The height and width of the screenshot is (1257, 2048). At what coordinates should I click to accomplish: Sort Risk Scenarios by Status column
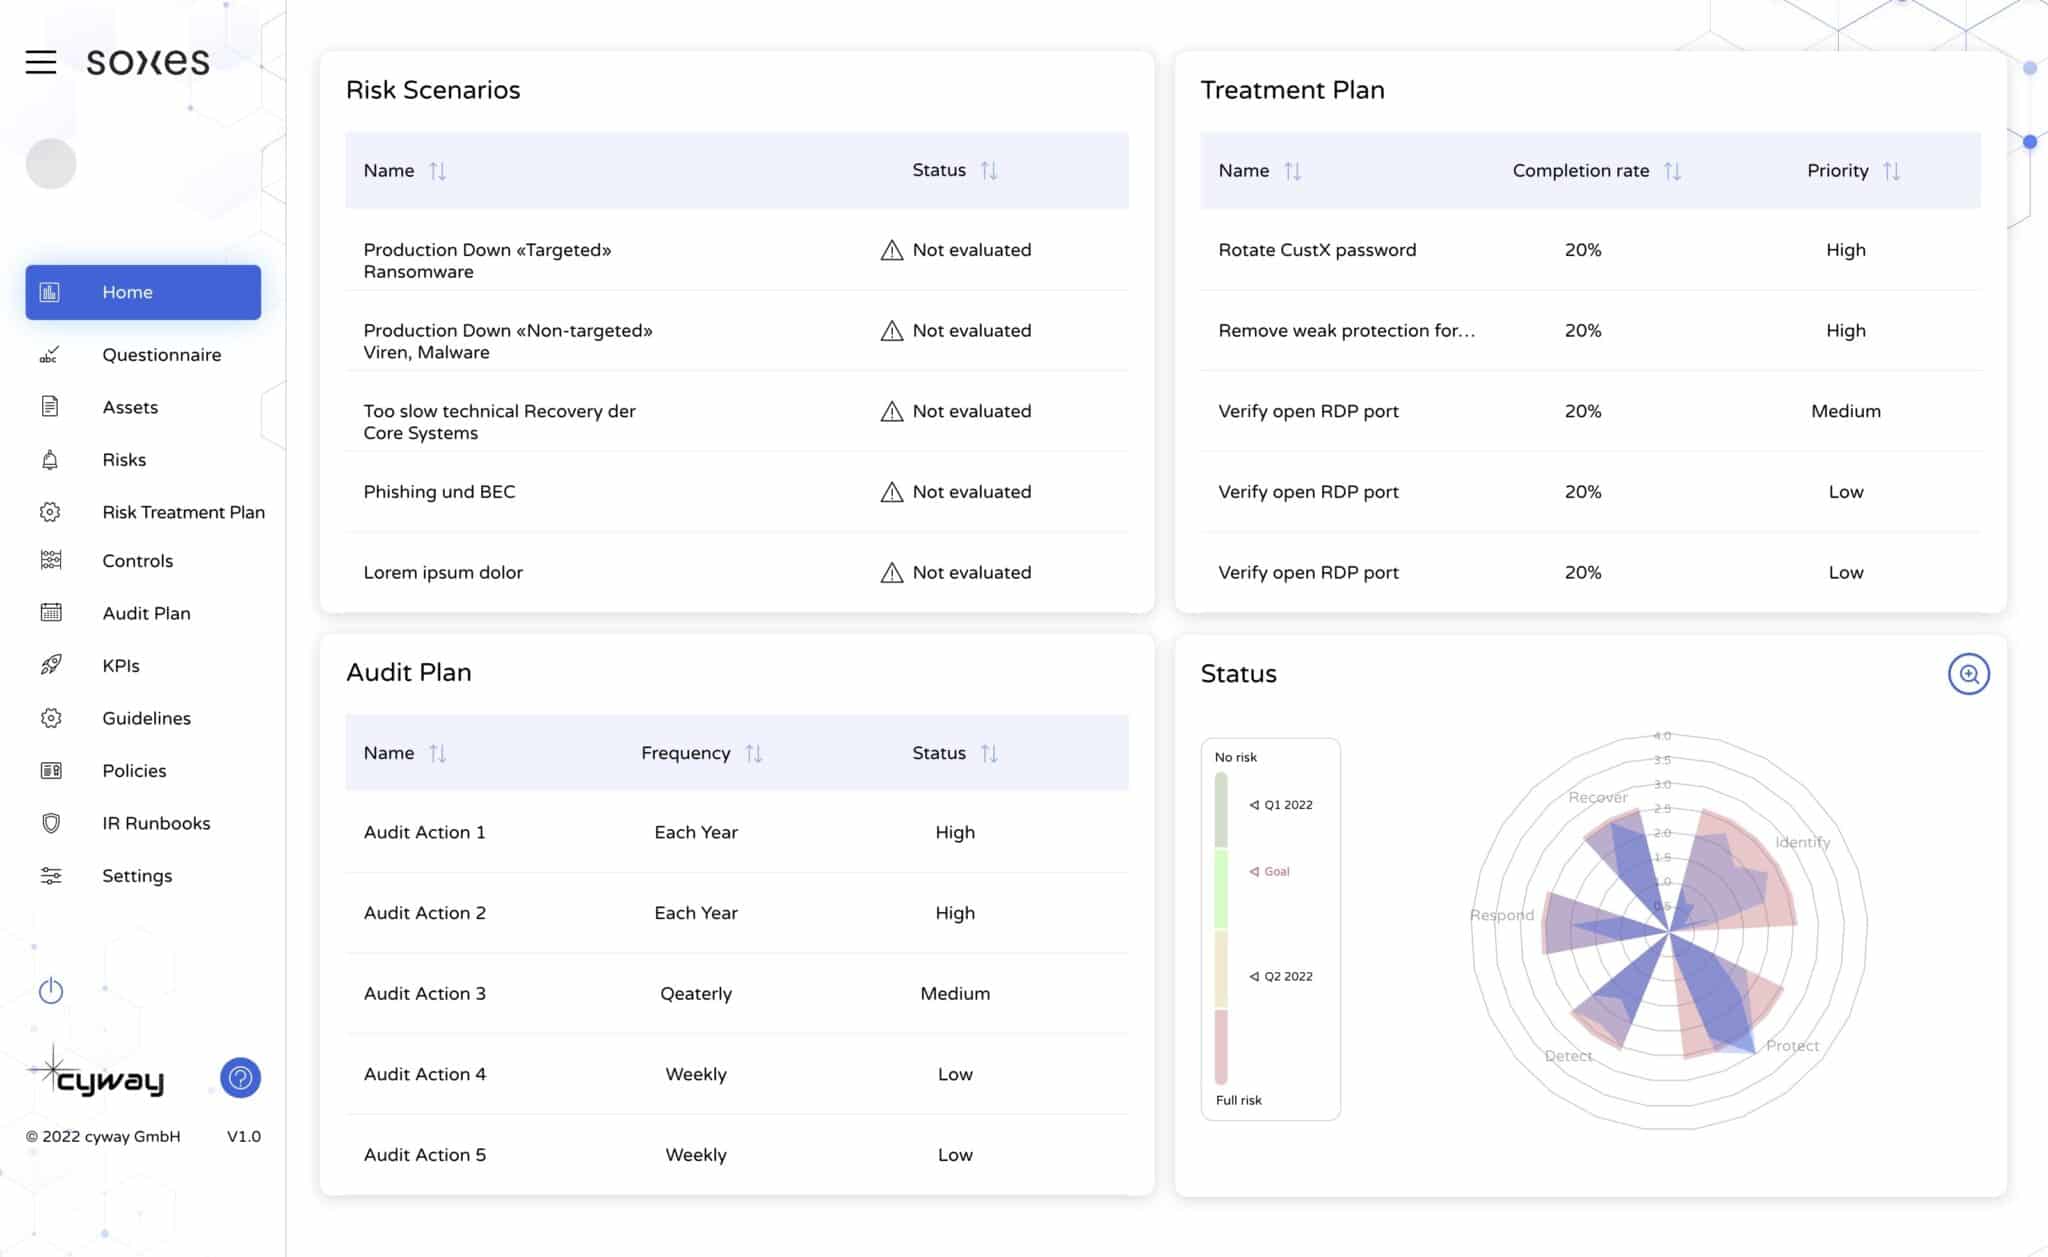pyautogui.click(x=989, y=171)
